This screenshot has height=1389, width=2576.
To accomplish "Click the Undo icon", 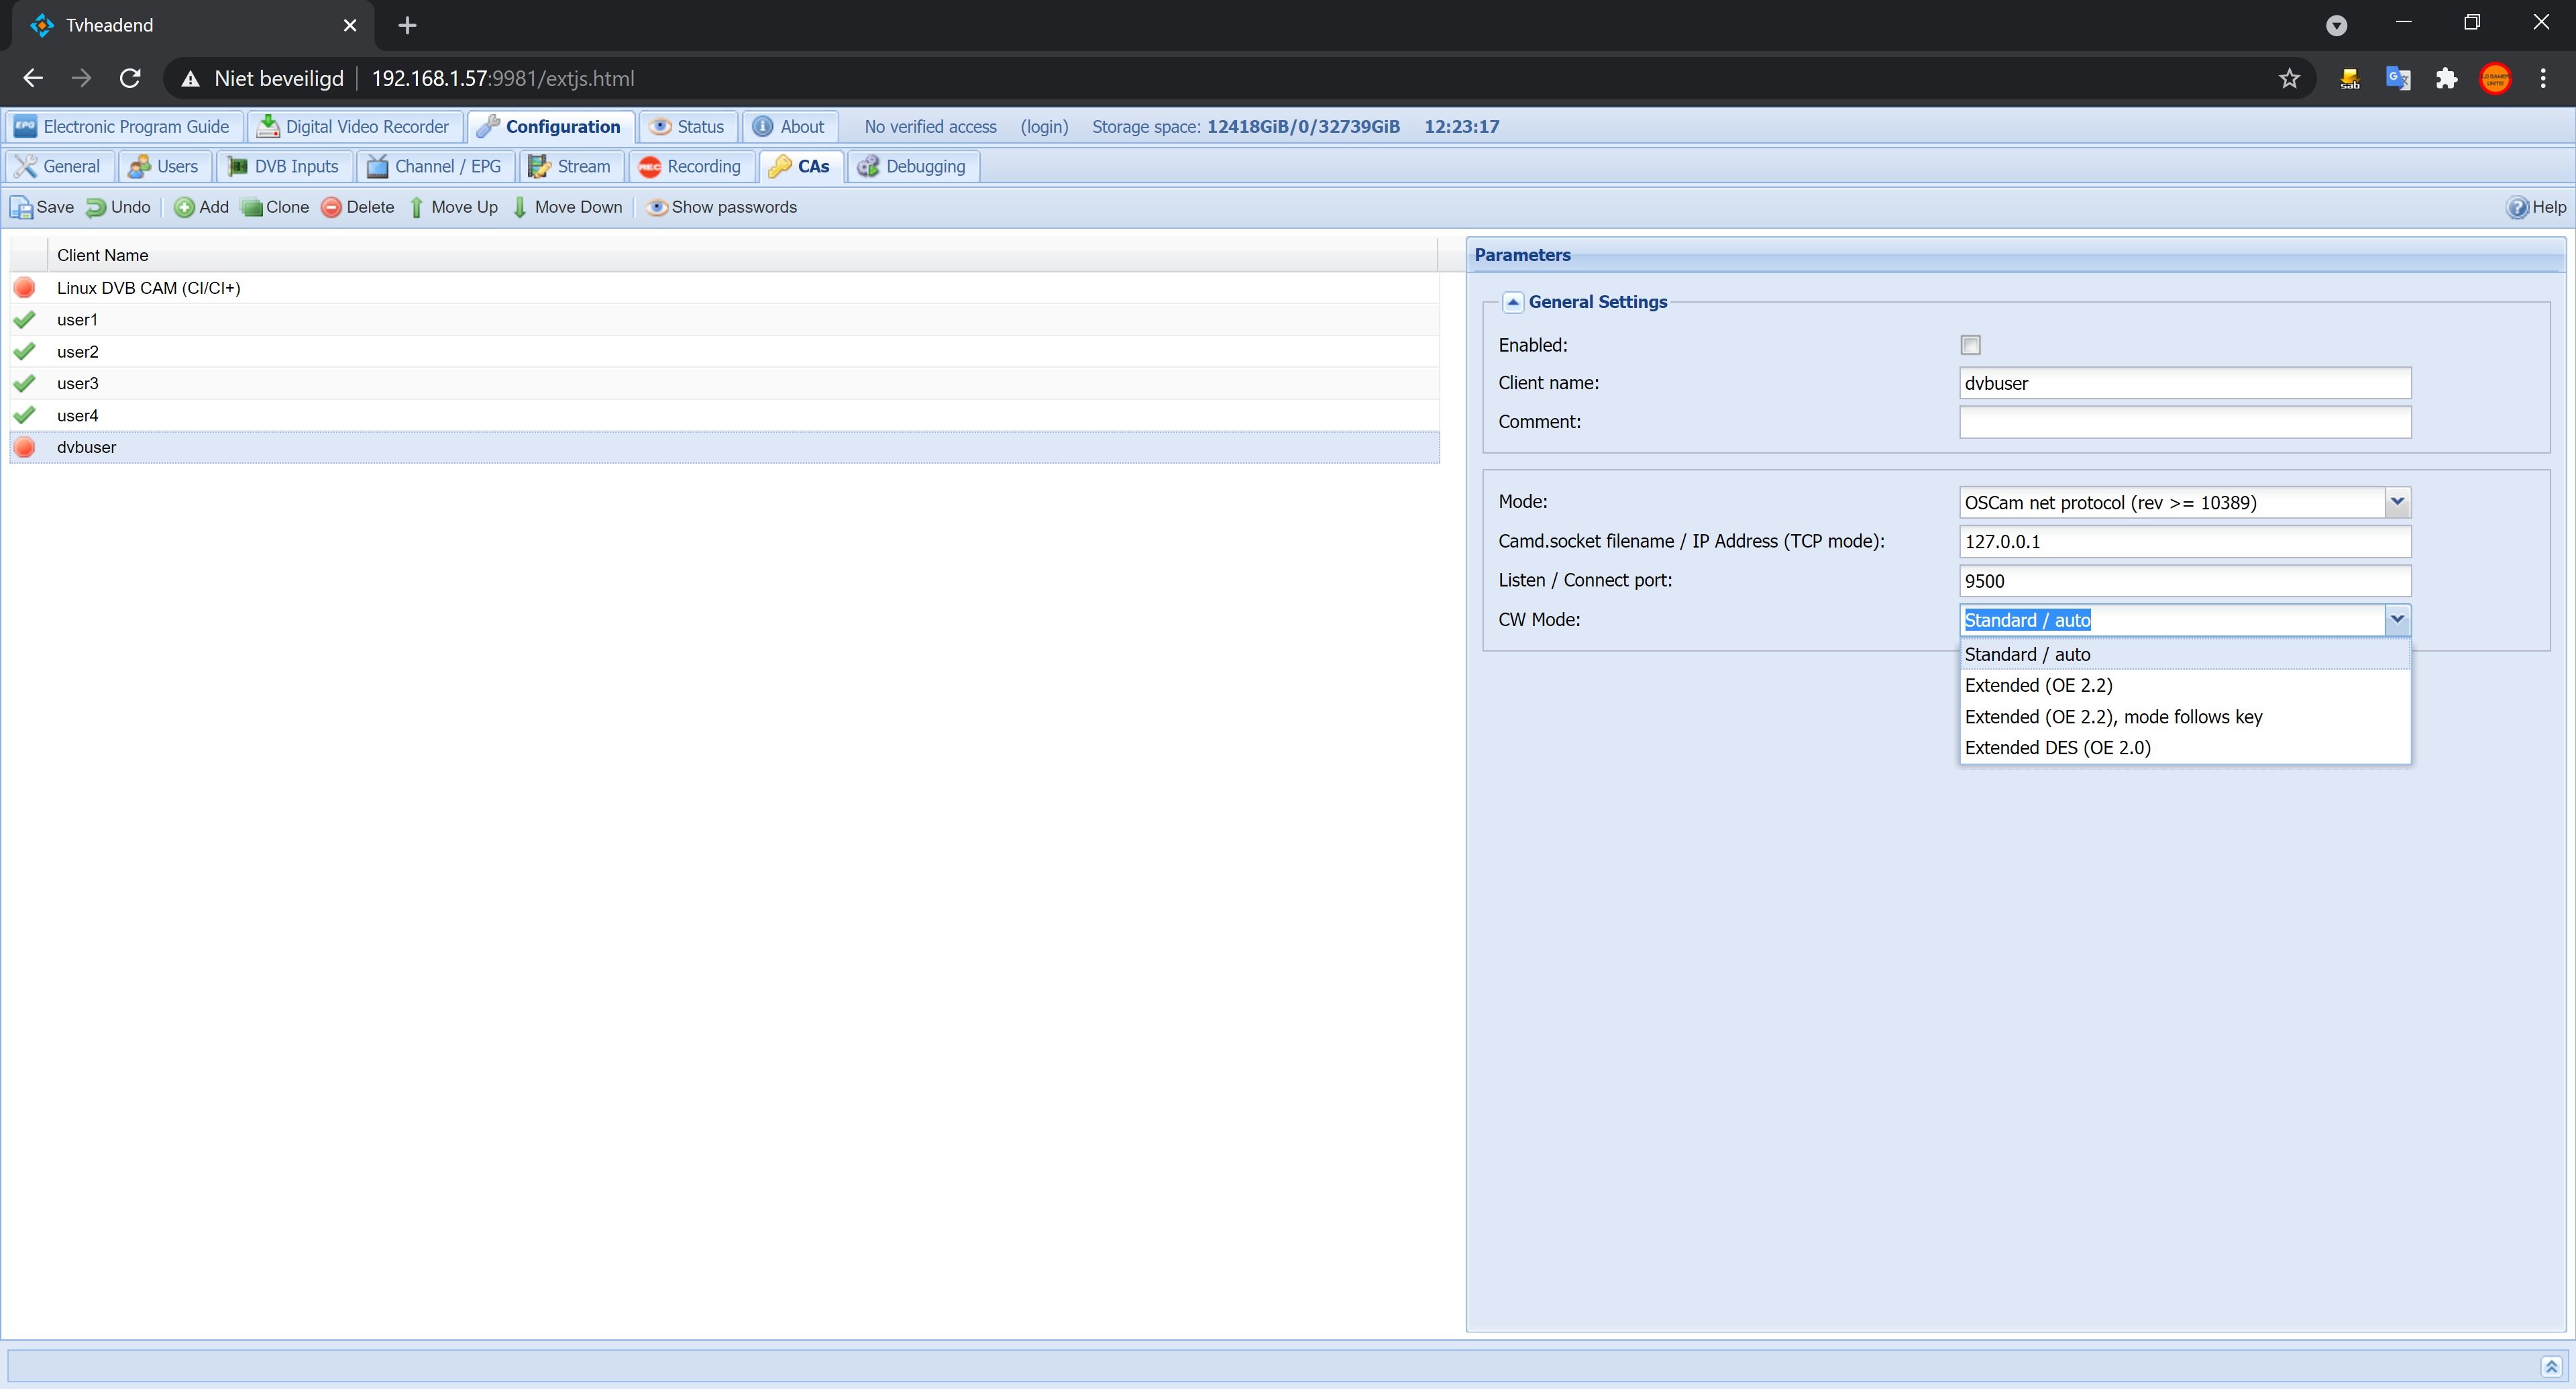I will (96, 207).
